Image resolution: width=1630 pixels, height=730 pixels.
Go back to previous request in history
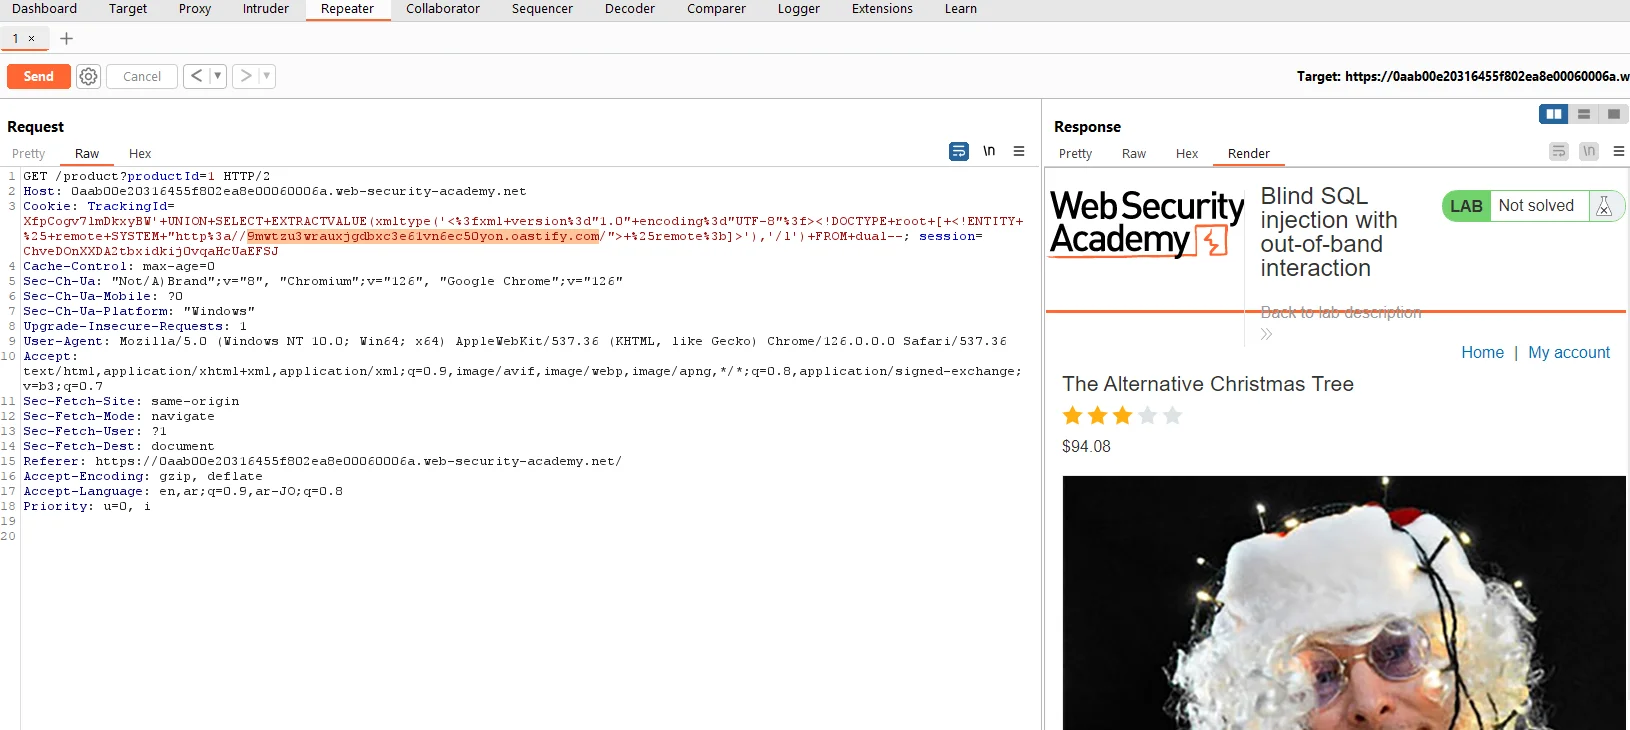click(x=196, y=76)
